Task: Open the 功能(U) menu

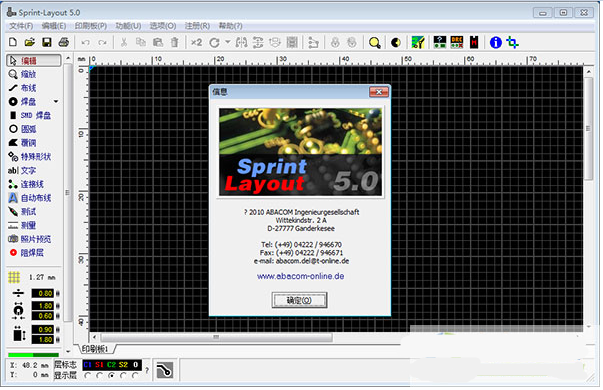Action: coord(128,26)
